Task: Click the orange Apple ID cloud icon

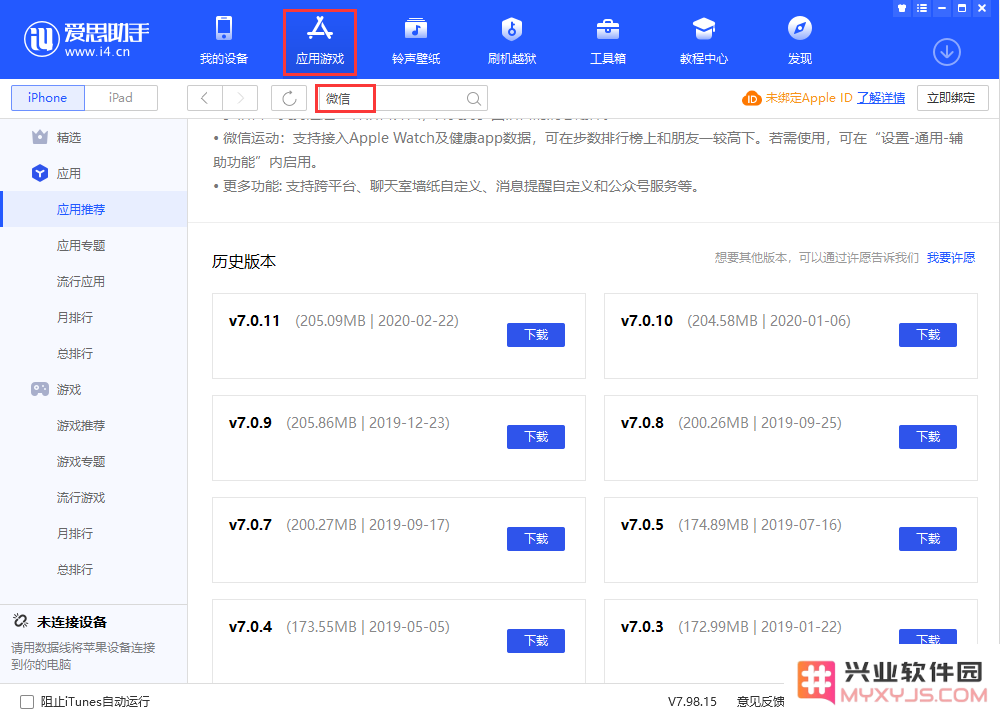Action: click(751, 98)
